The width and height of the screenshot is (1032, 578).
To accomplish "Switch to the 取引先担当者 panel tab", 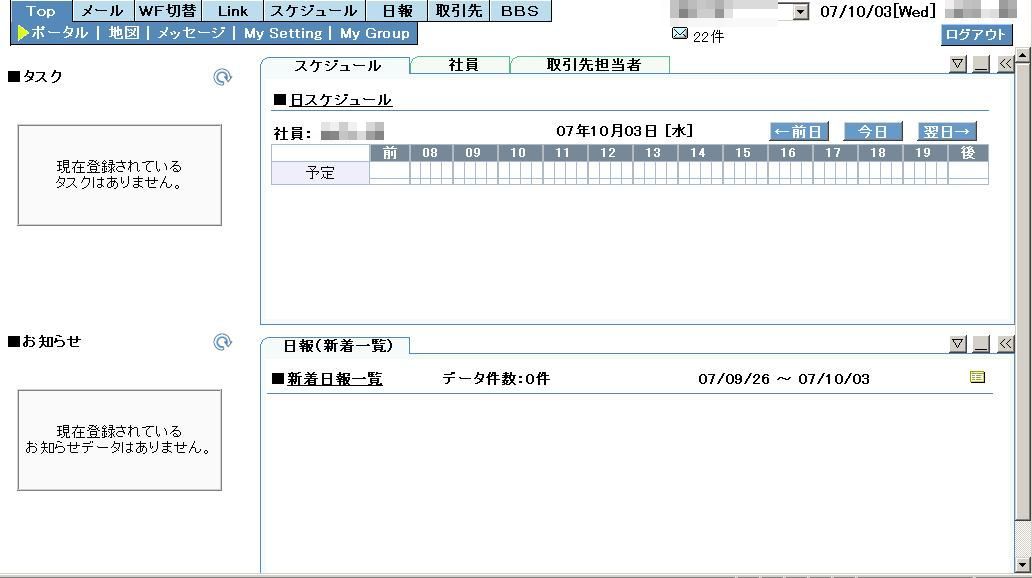I will pos(593,65).
